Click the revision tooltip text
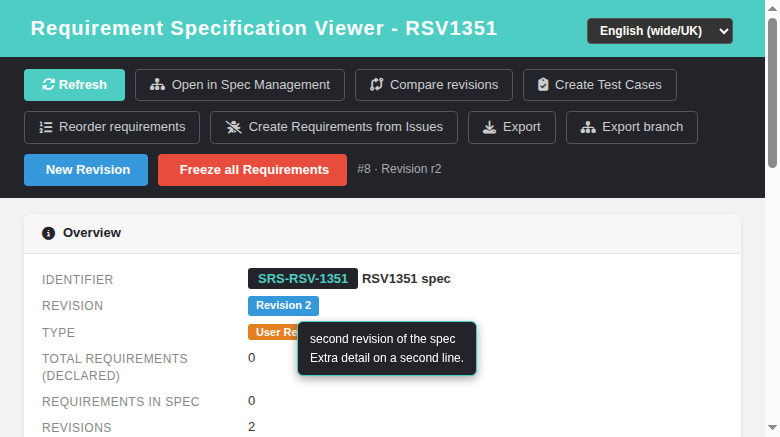The width and height of the screenshot is (780, 437). pyautogui.click(x=387, y=348)
